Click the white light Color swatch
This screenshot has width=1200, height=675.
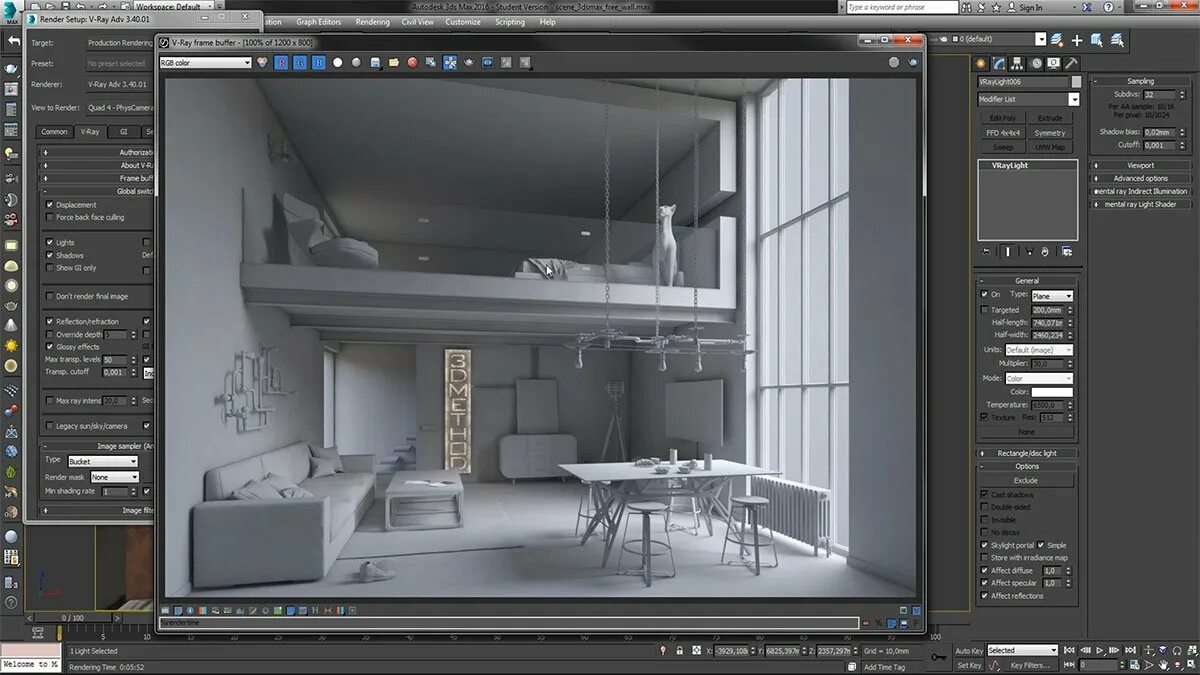click(x=1053, y=392)
